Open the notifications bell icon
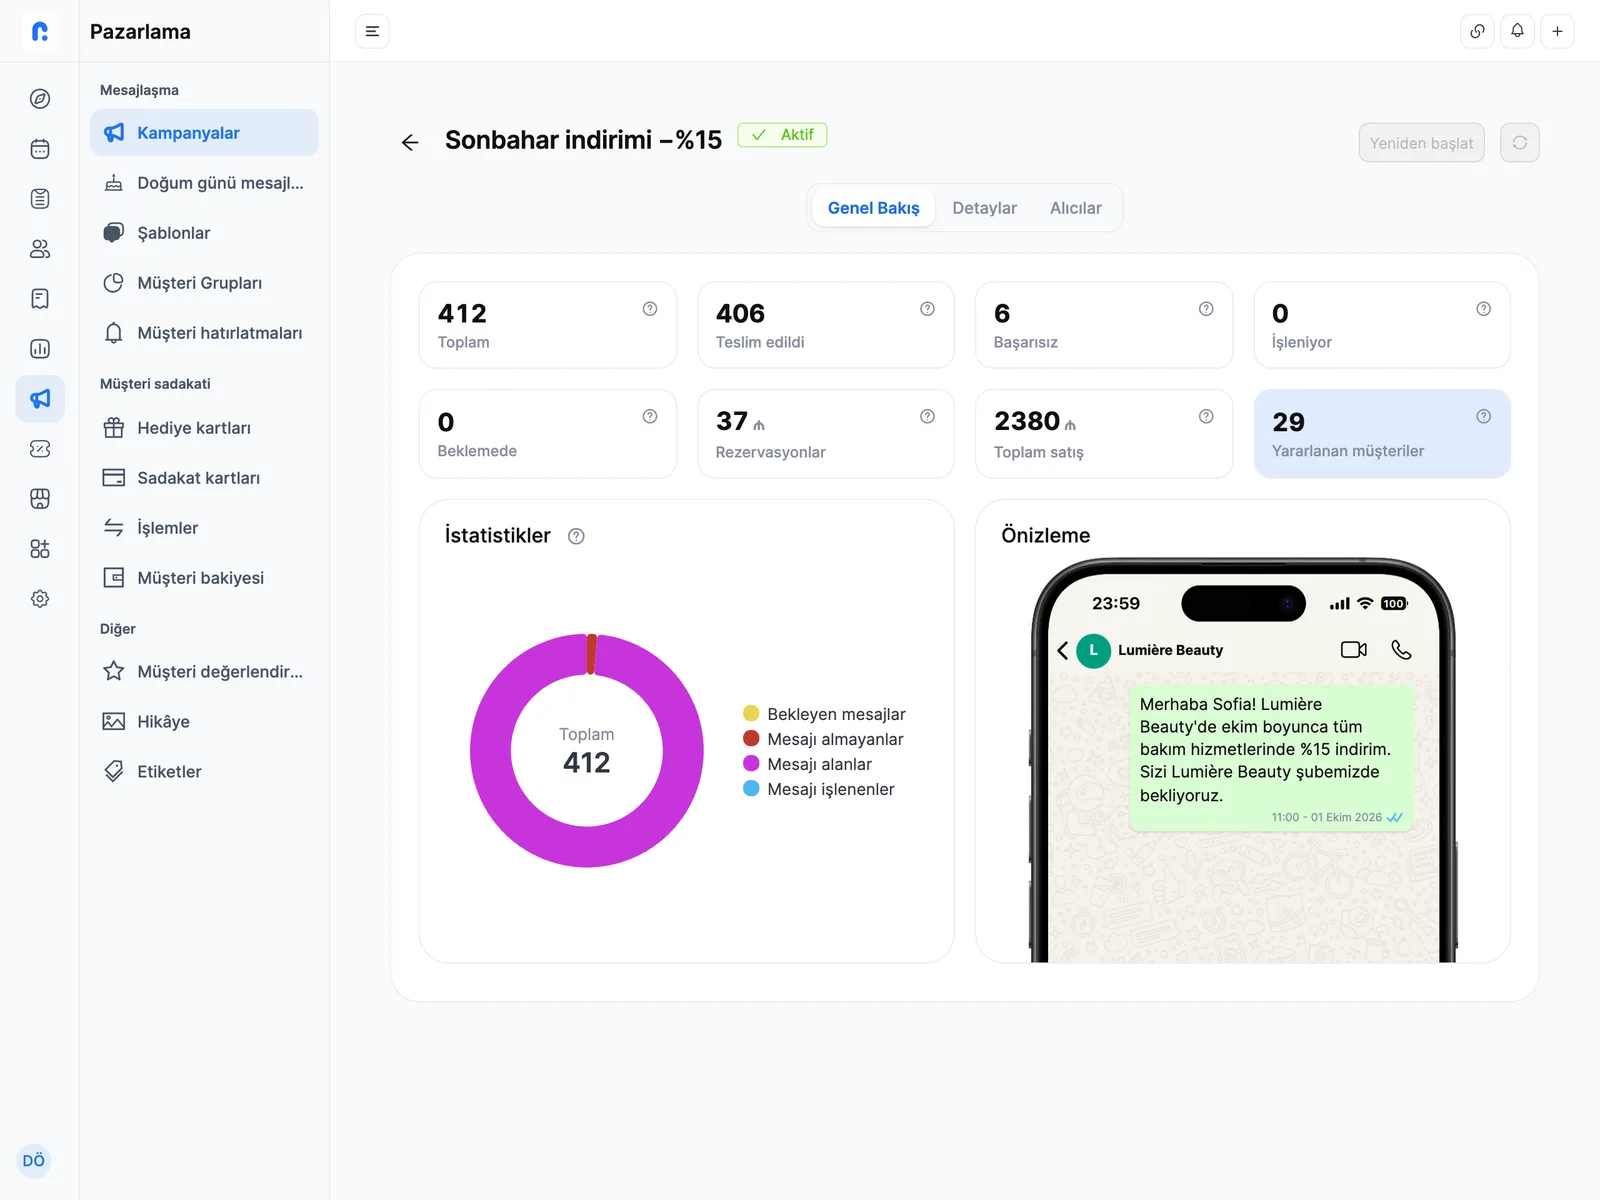The height and width of the screenshot is (1200, 1600). click(1517, 31)
